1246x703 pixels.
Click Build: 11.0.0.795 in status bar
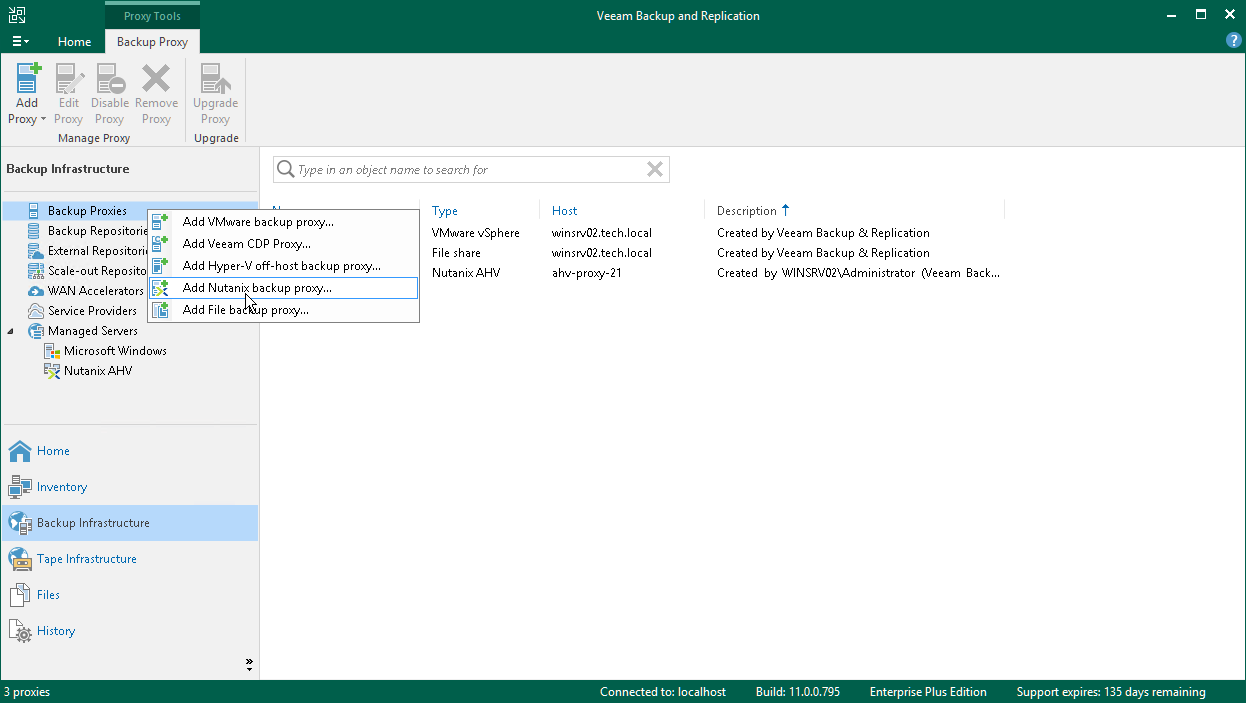(798, 692)
